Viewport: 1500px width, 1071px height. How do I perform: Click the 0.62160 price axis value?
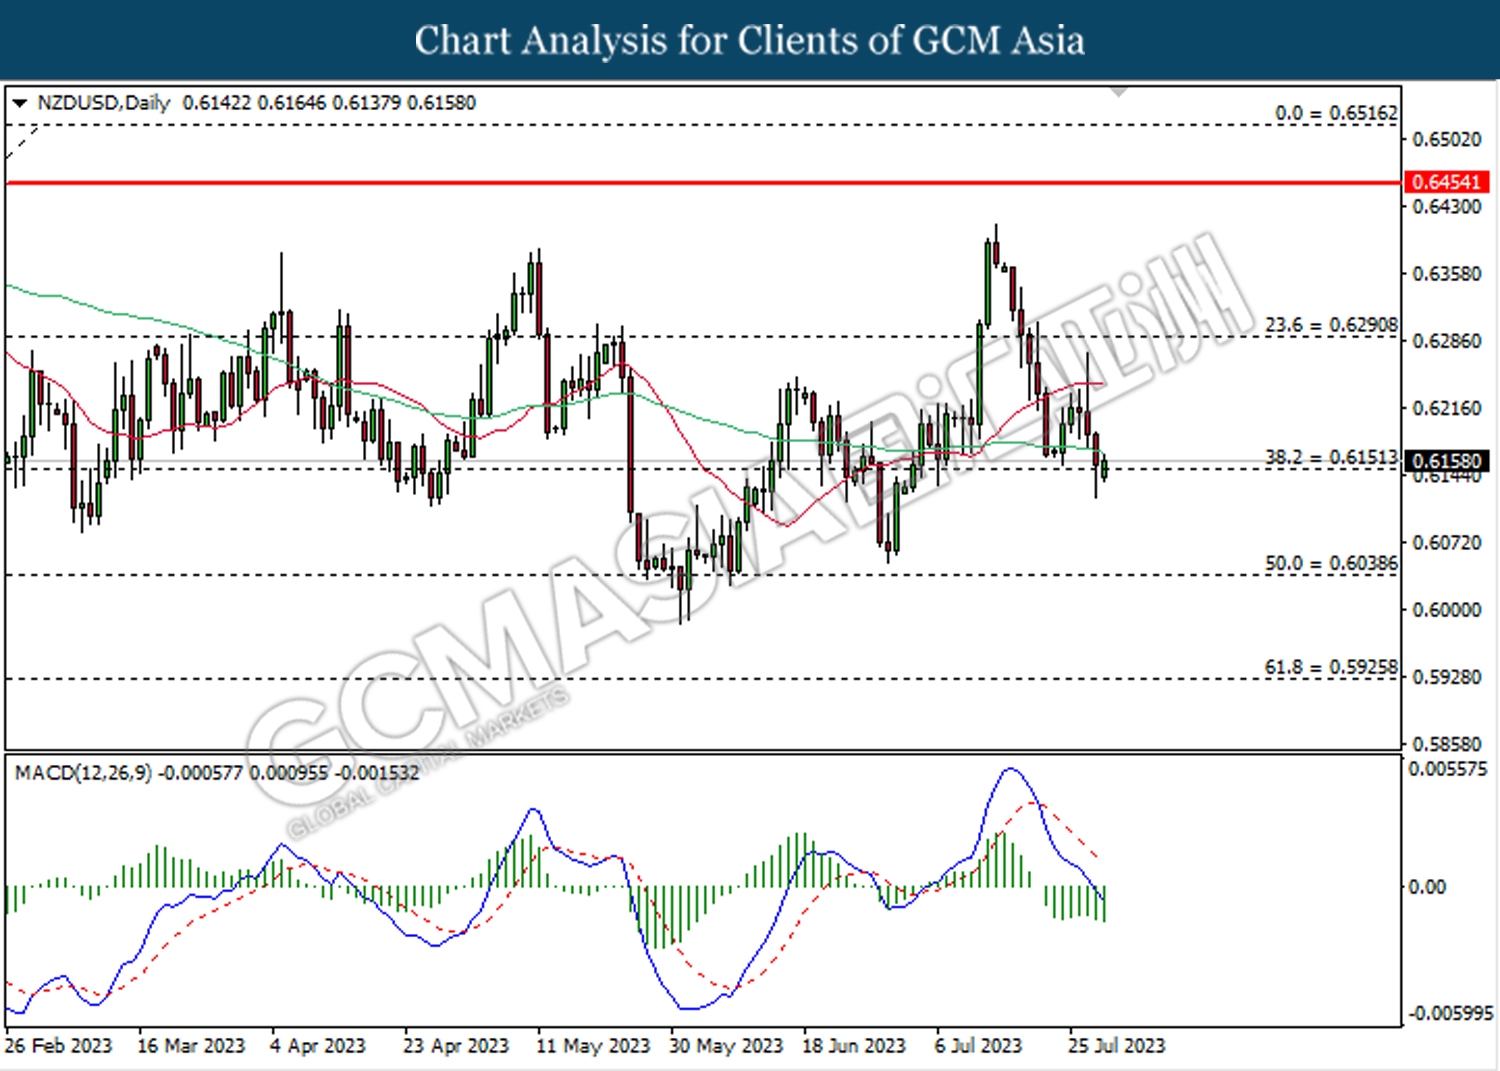tap(1446, 408)
